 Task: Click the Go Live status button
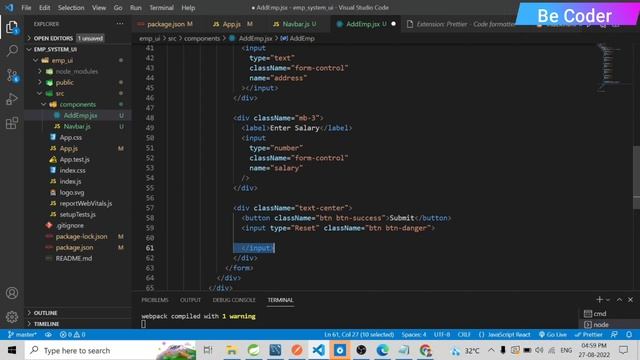pos(553,335)
